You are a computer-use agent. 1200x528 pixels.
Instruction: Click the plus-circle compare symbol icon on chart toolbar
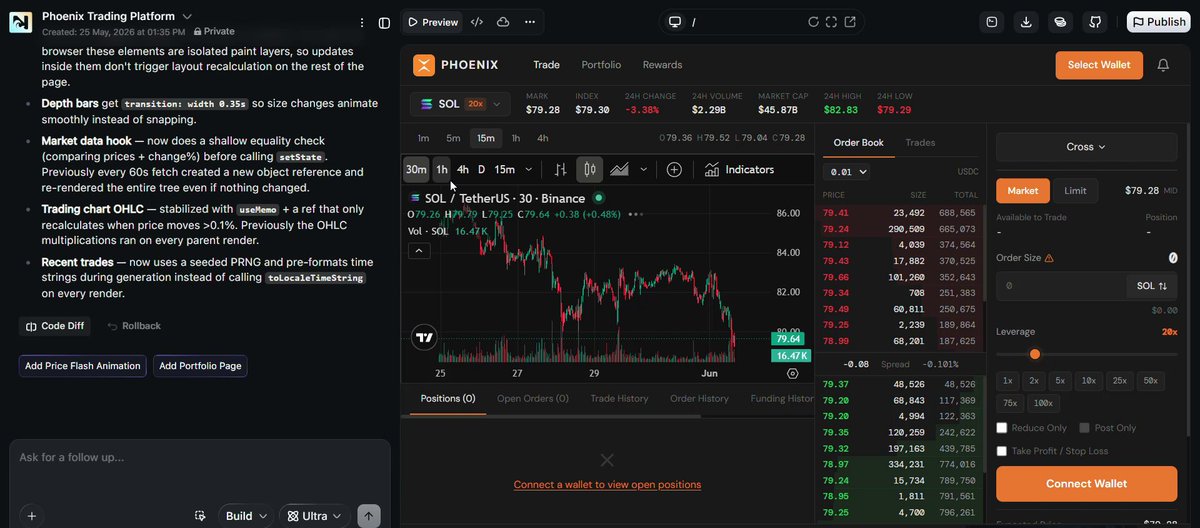(x=674, y=169)
